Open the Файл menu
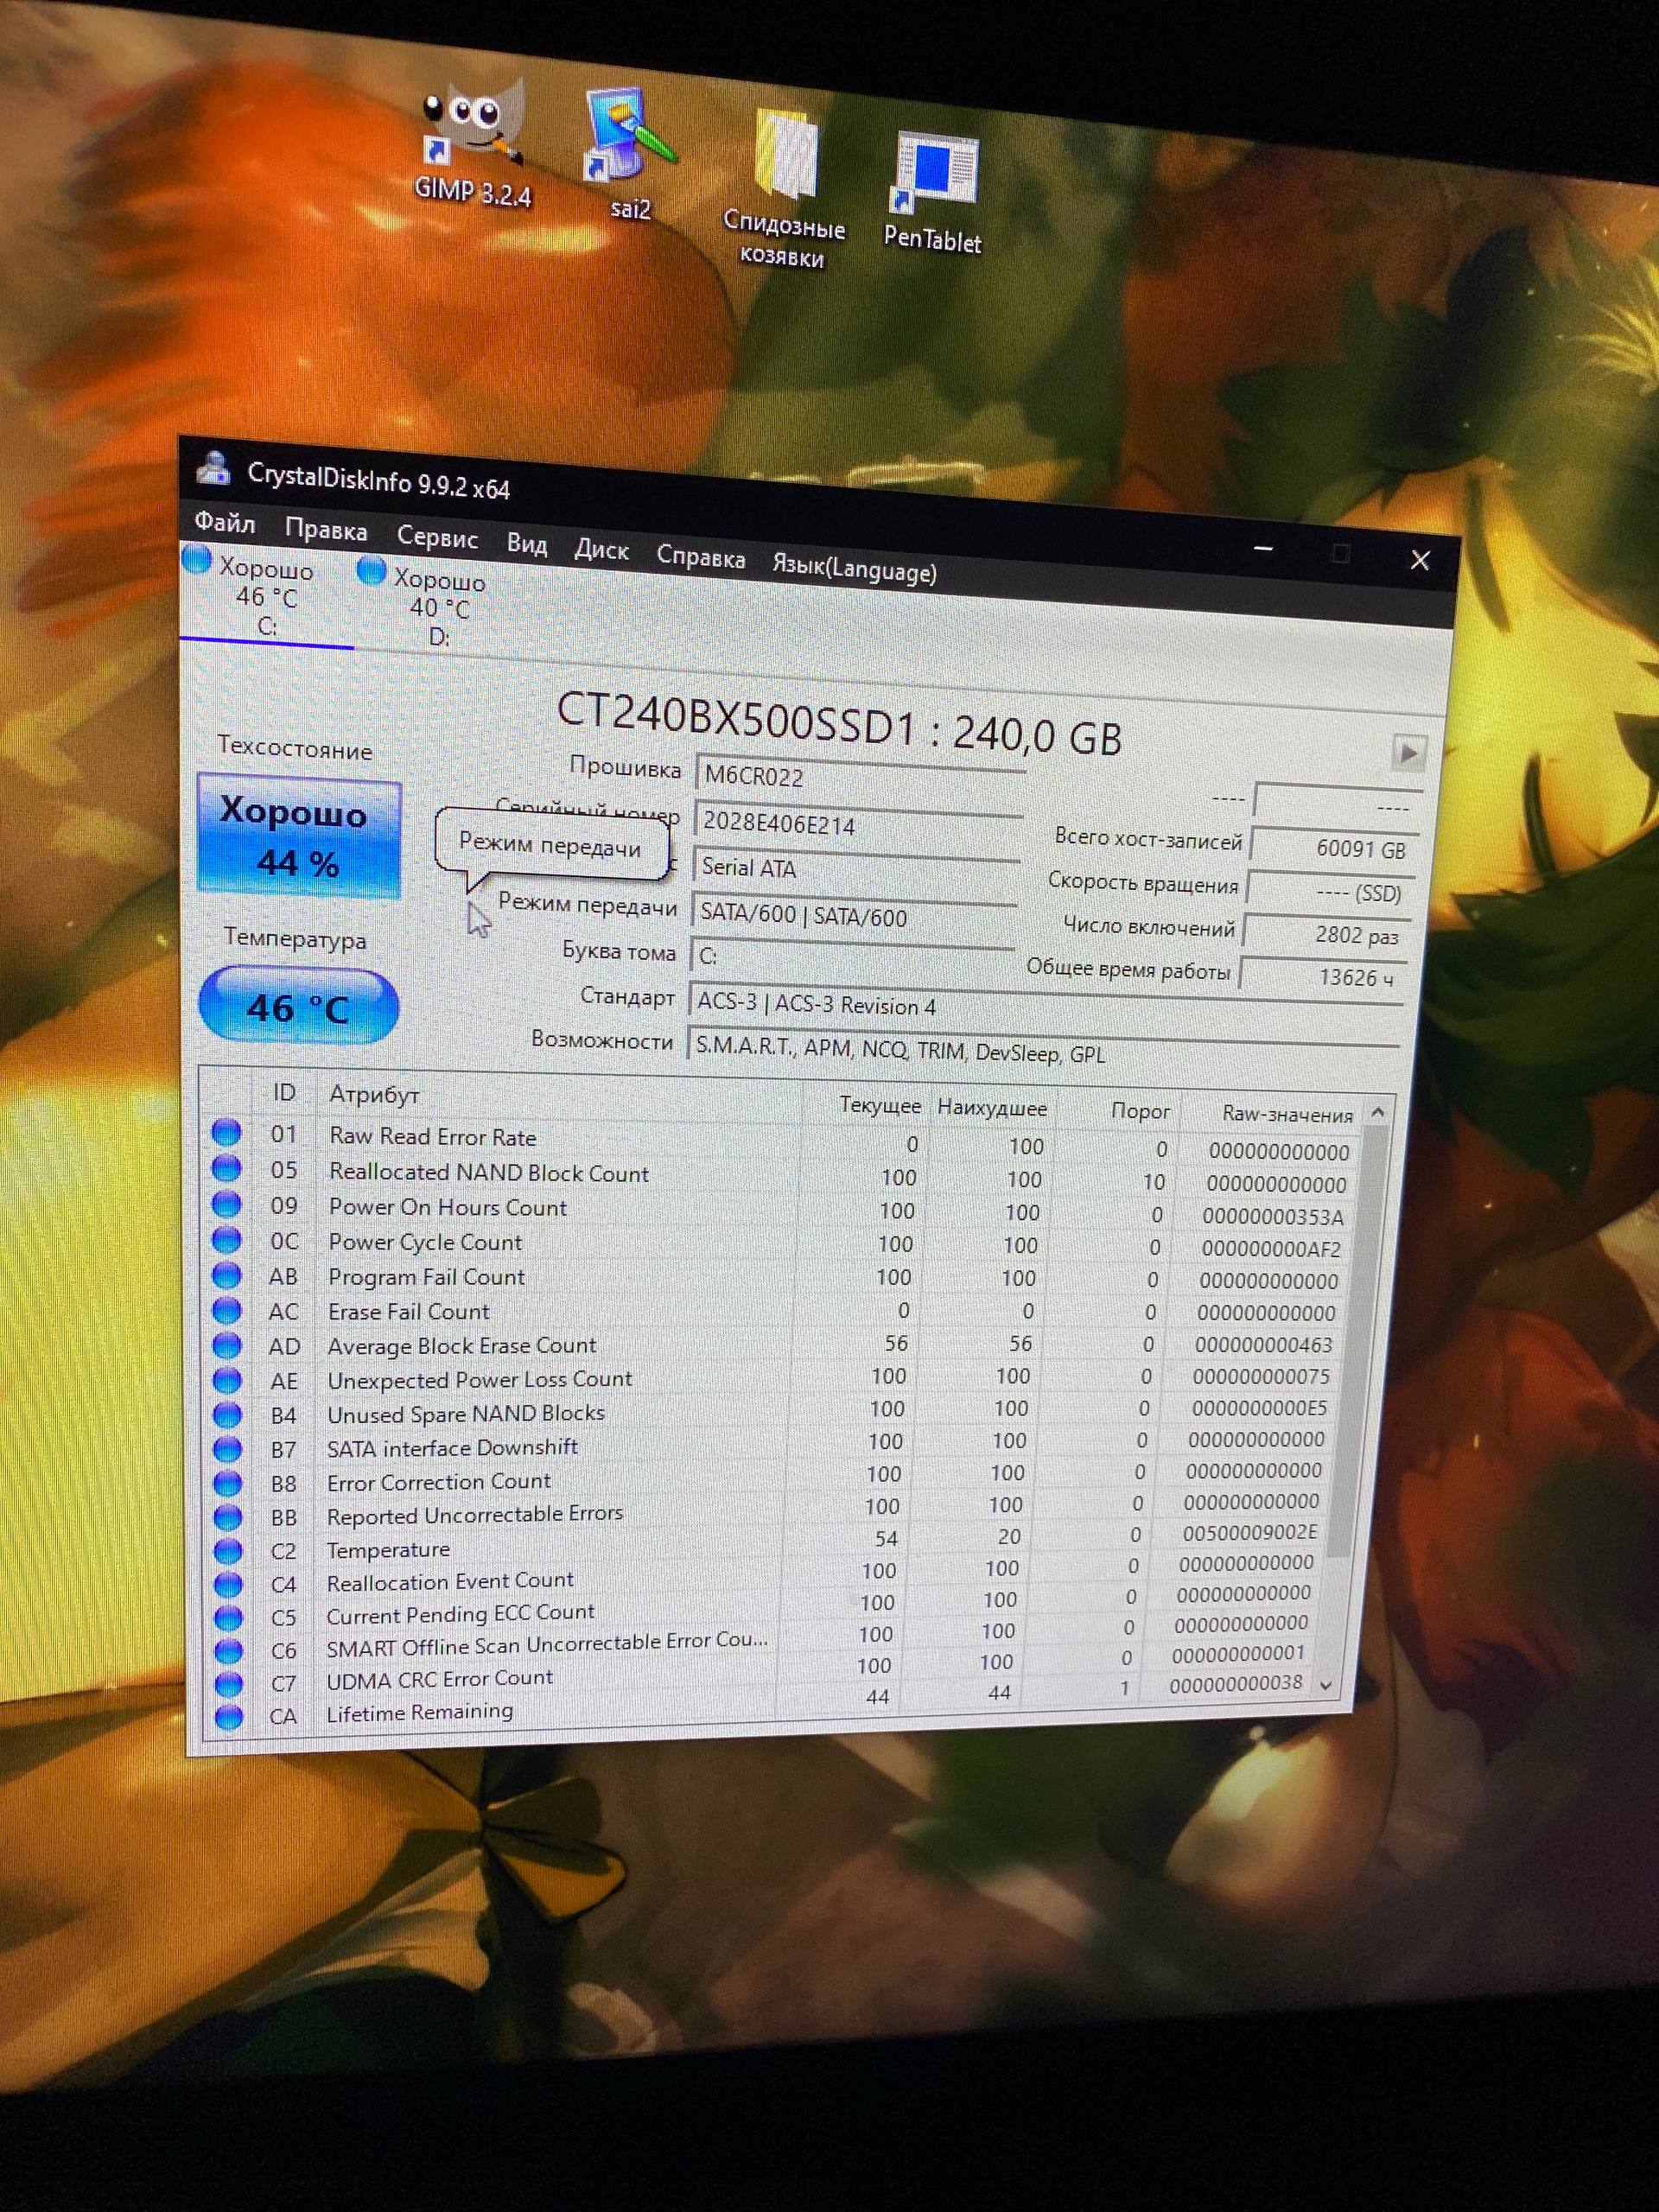Viewport: 1659px width, 2212px height. [x=225, y=522]
